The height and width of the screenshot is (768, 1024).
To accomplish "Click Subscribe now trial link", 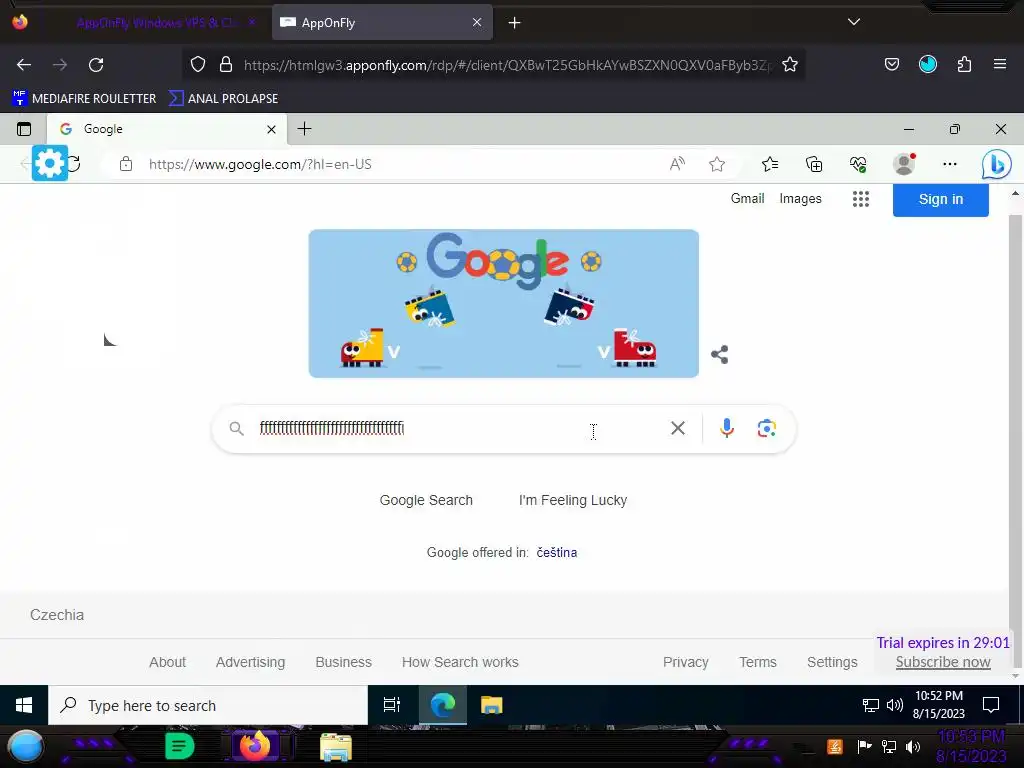I will point(943,662).
